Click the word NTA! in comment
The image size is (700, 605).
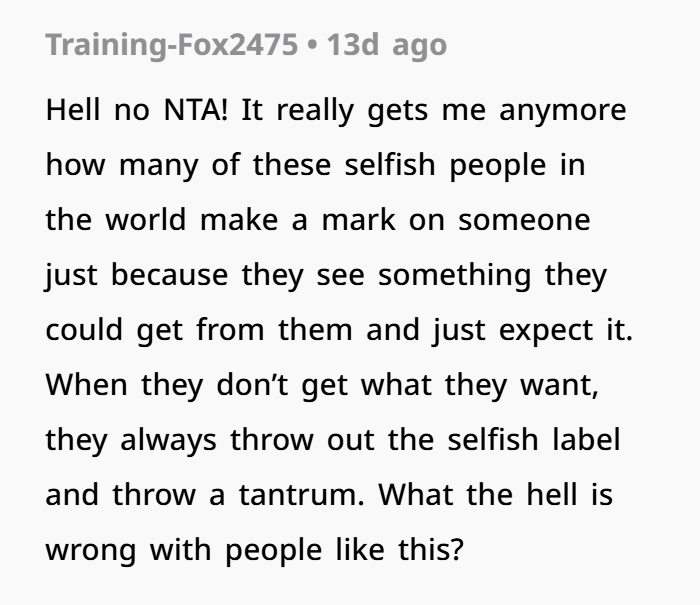click(x=196, y=110)
